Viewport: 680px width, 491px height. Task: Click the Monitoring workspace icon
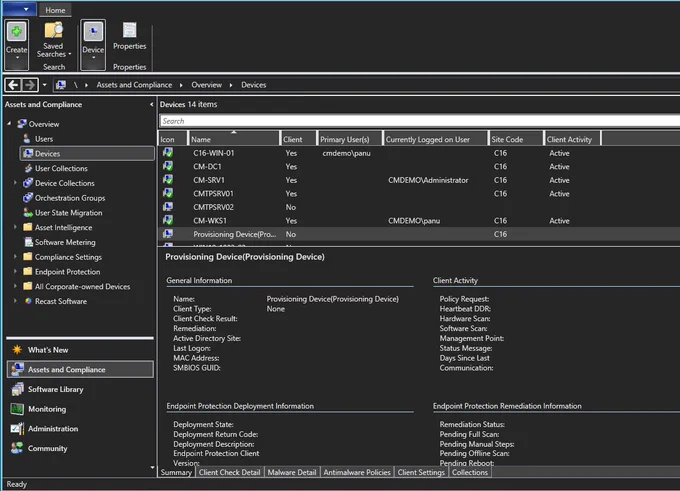click(x=17, y=409)
